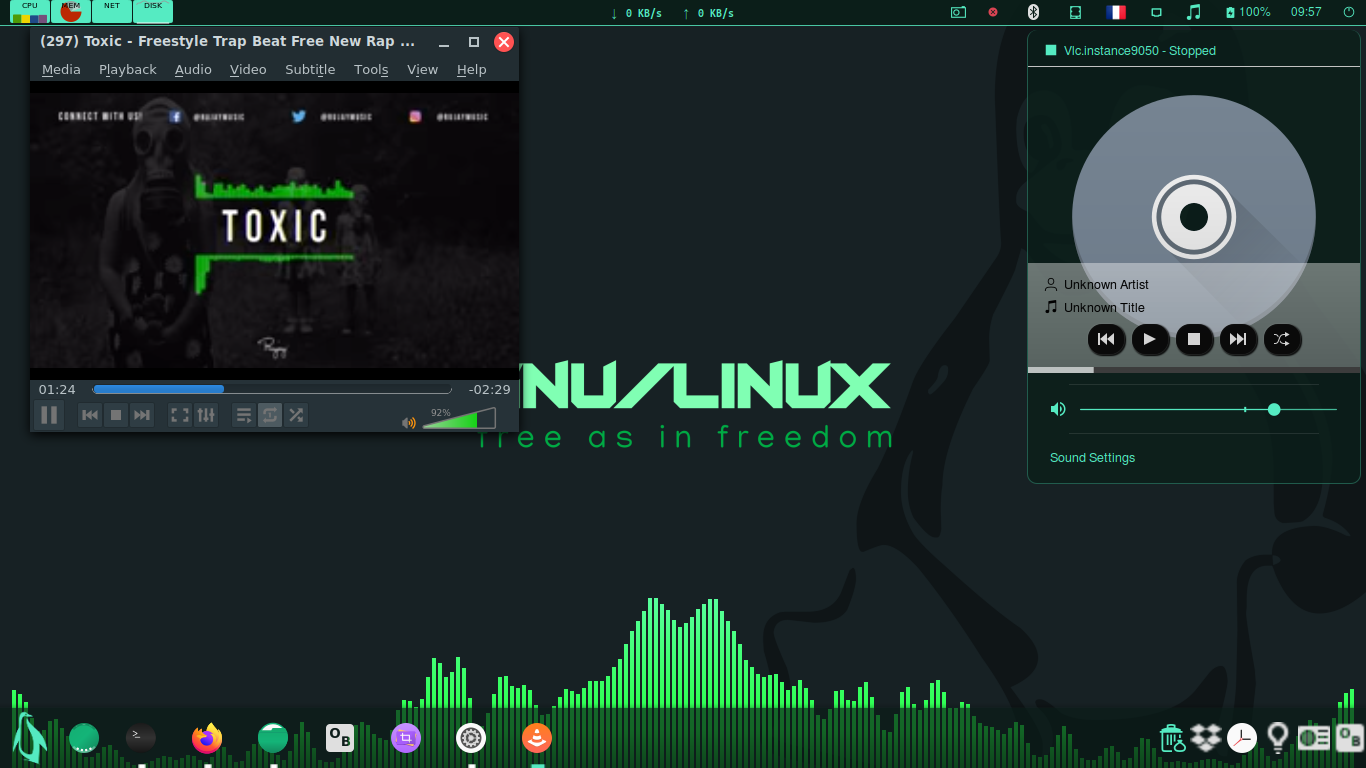Click the network download speed indicator
The width and height of the screenshot is (1366, 768).
637,13
